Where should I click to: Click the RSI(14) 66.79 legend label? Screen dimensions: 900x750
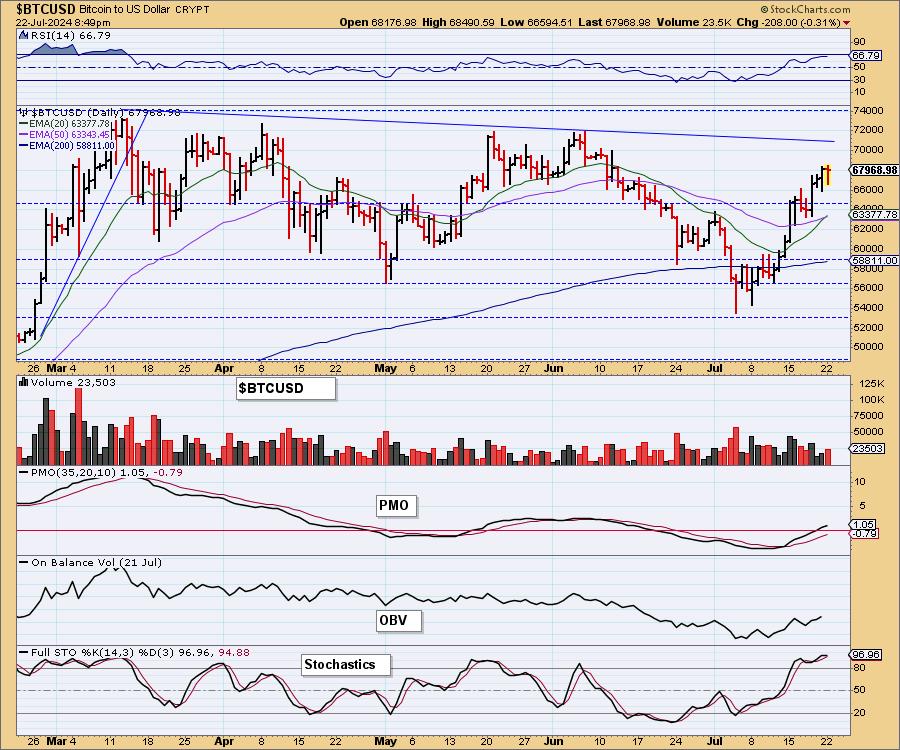(x=70, y=36)
